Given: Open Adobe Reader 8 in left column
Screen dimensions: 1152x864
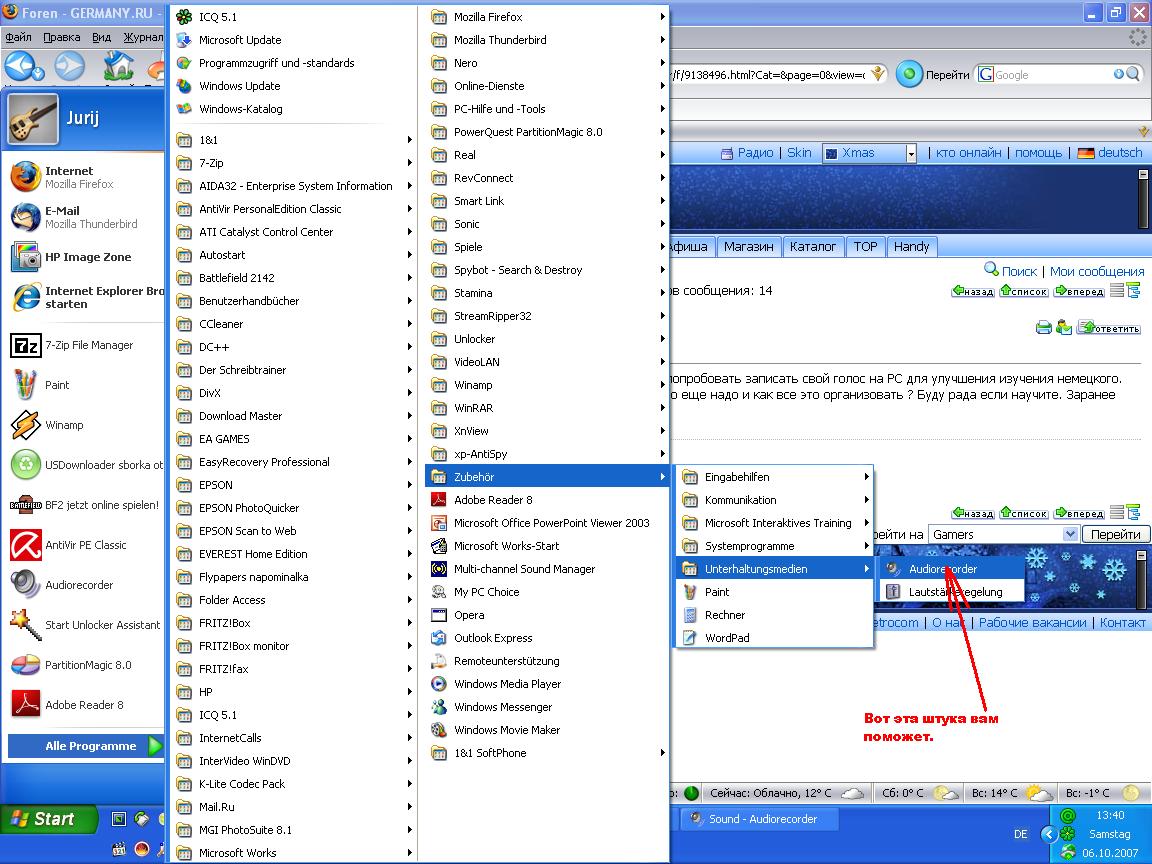Looking at the screenshot, I should coord(84,705).
